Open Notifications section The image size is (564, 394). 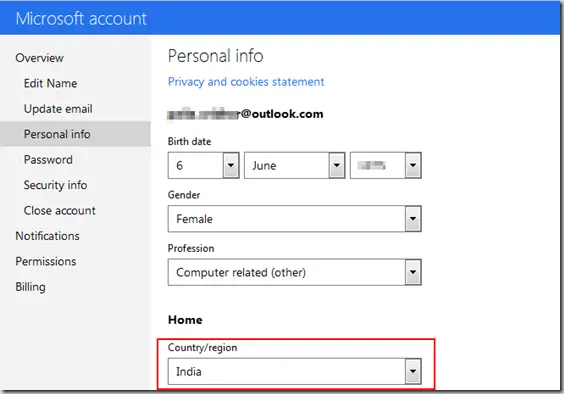click(x=47, y=236)
